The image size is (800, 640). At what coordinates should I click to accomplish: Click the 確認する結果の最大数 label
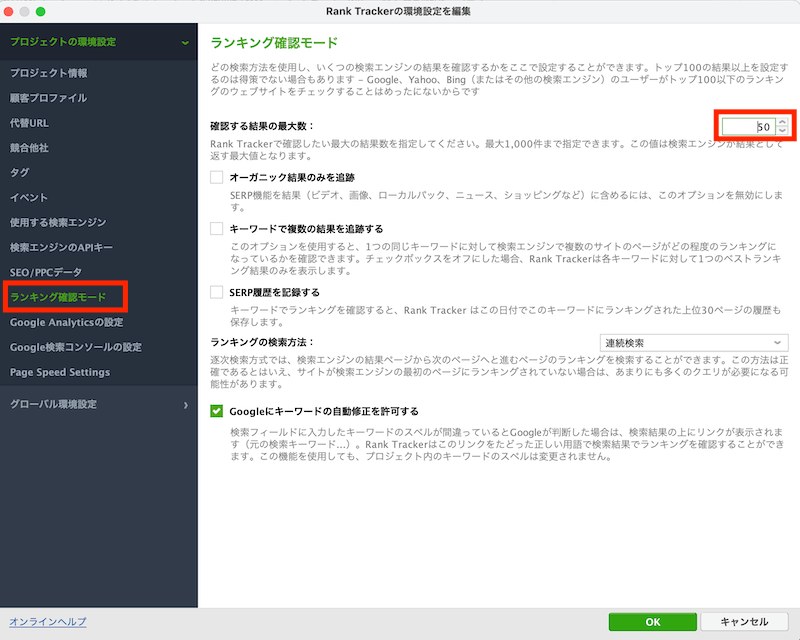(262, 126)
